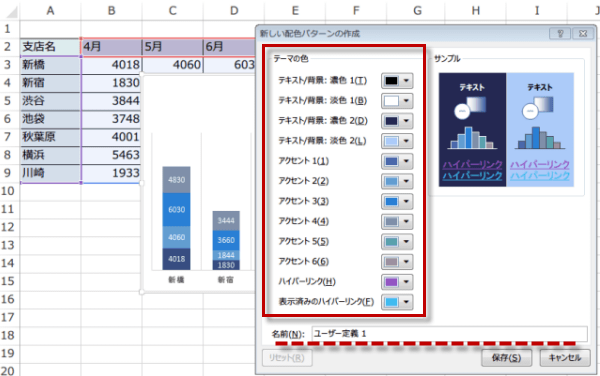Select column A header
This screenshot has height=376, width=600.
(x=50, y=11)
